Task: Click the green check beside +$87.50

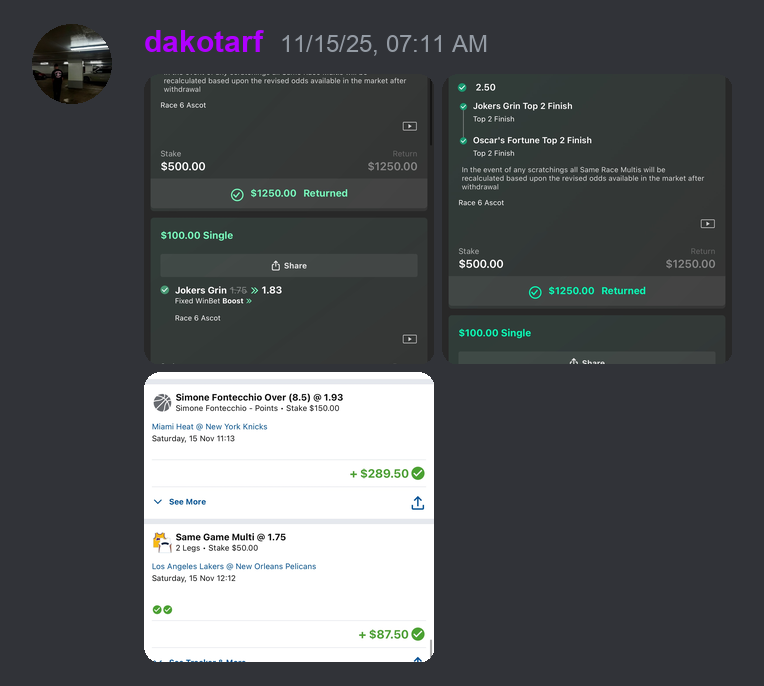Action: [x=418, y=634]
